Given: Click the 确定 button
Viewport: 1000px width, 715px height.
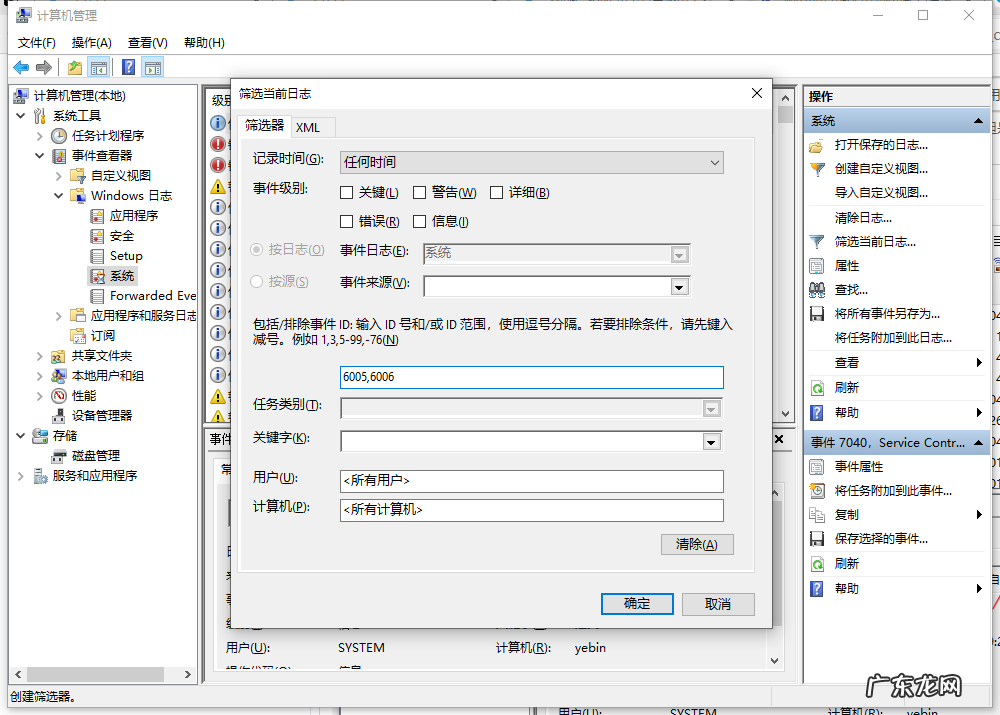Looking at the screenshot, I should (x=636, y=604).
